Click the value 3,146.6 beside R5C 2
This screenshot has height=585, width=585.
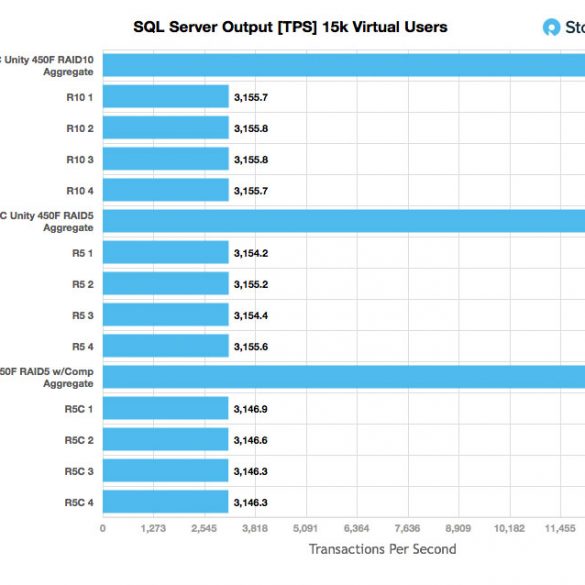pyautogui.click(x=250, y=441)
